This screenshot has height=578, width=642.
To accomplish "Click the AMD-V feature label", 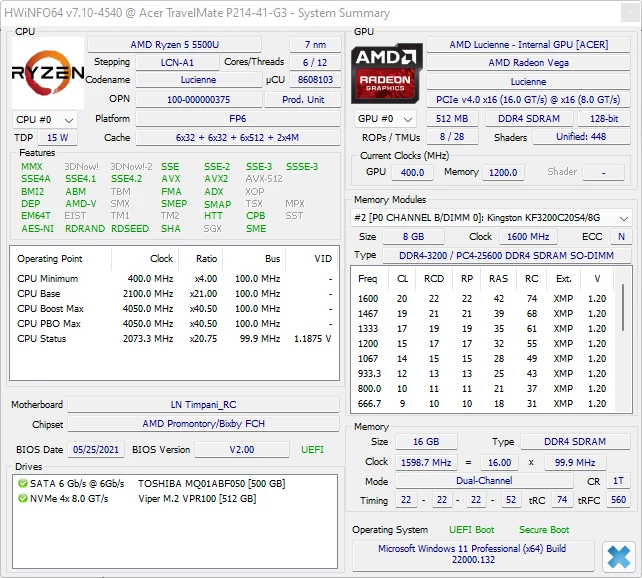I will [x=81, y=203].
